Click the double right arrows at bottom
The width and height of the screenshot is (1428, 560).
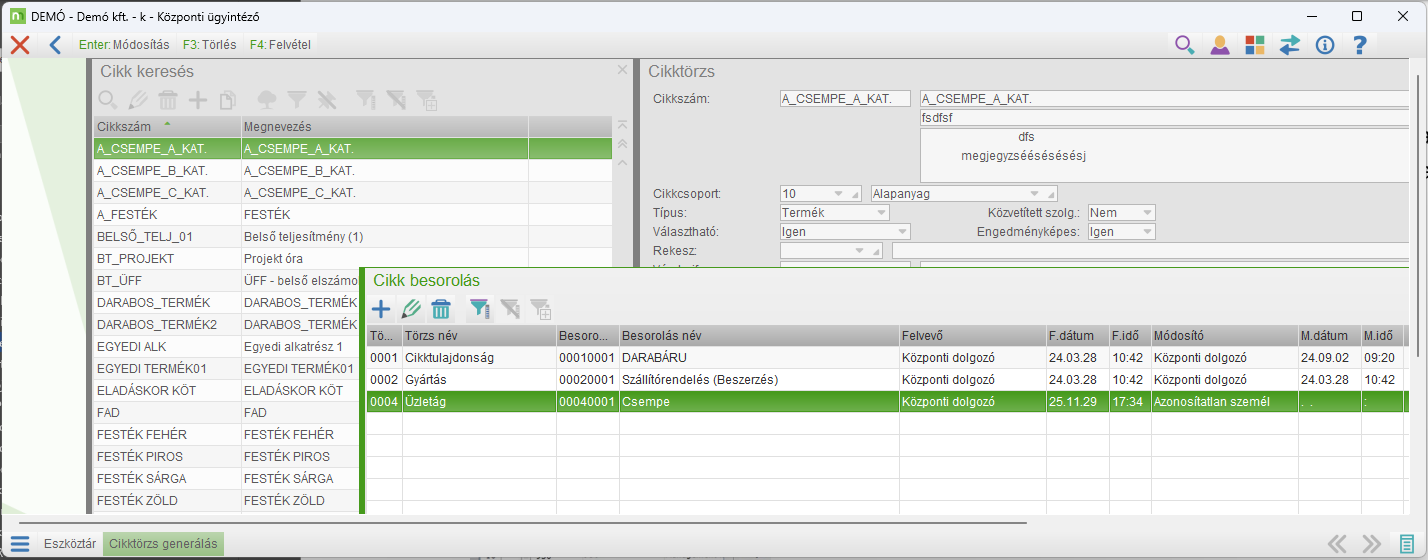tap(1372, 544)
